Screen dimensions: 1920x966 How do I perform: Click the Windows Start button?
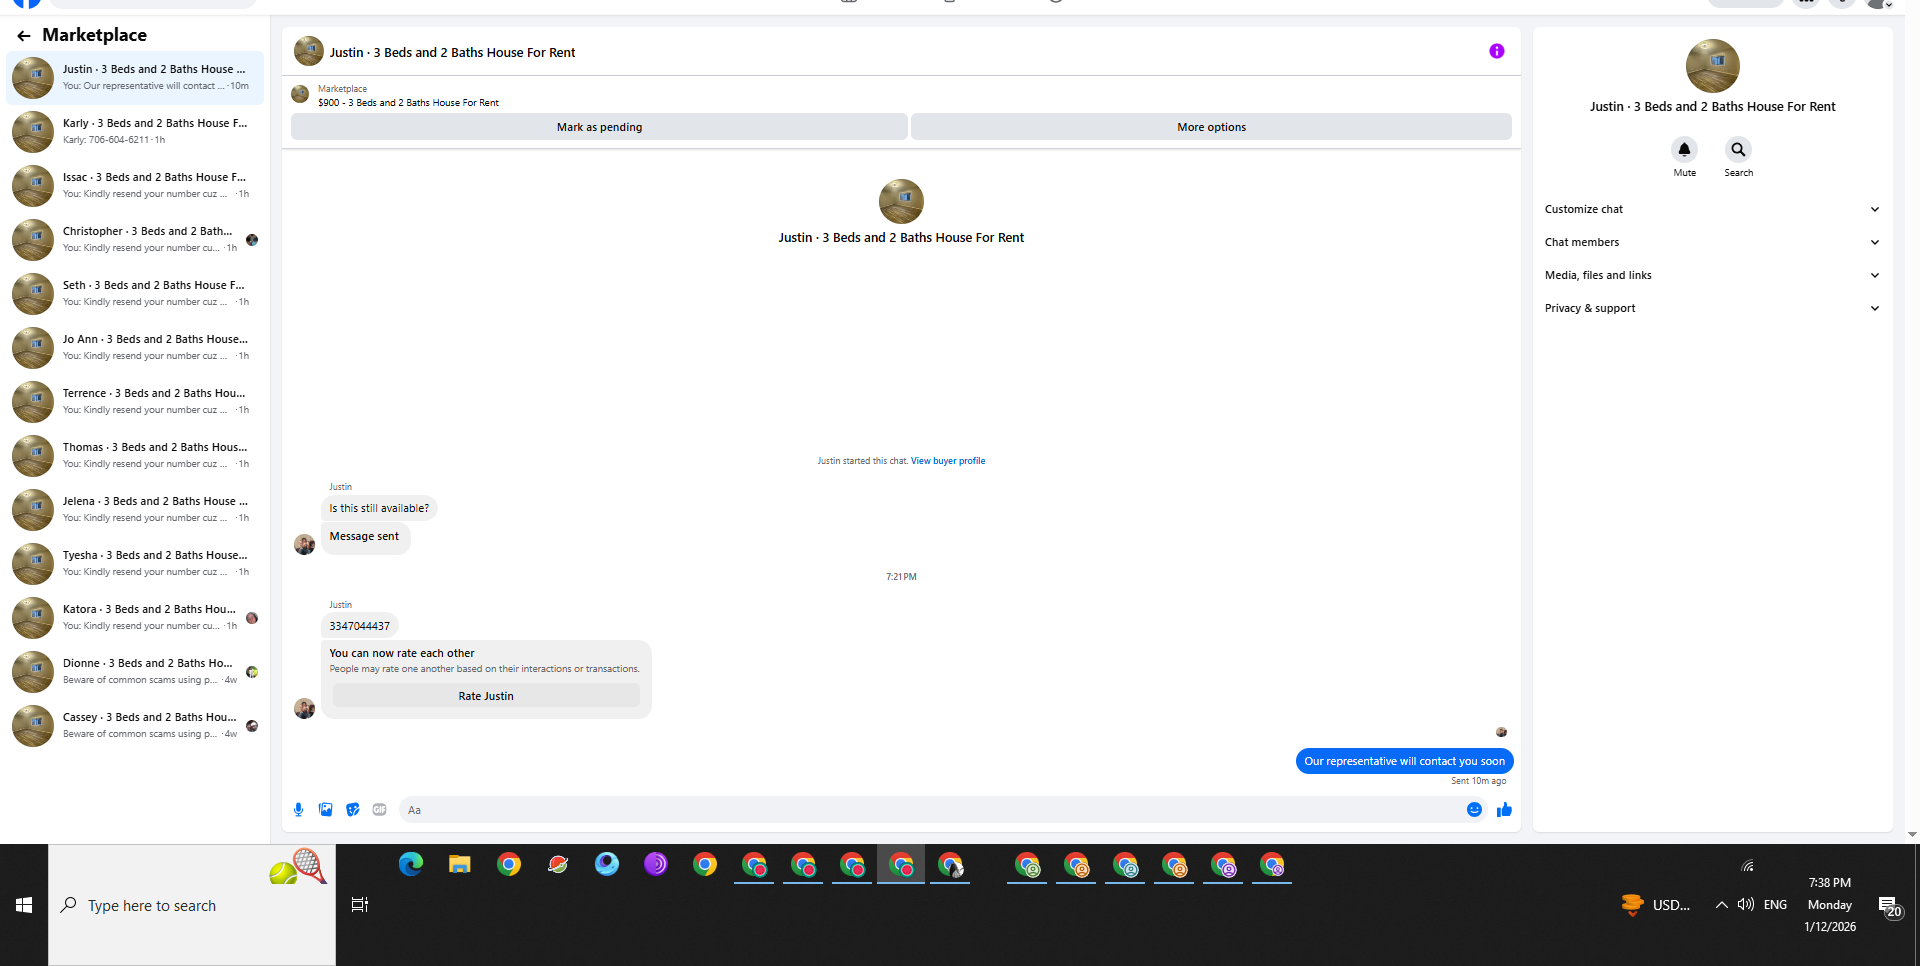tap(24, 905)
